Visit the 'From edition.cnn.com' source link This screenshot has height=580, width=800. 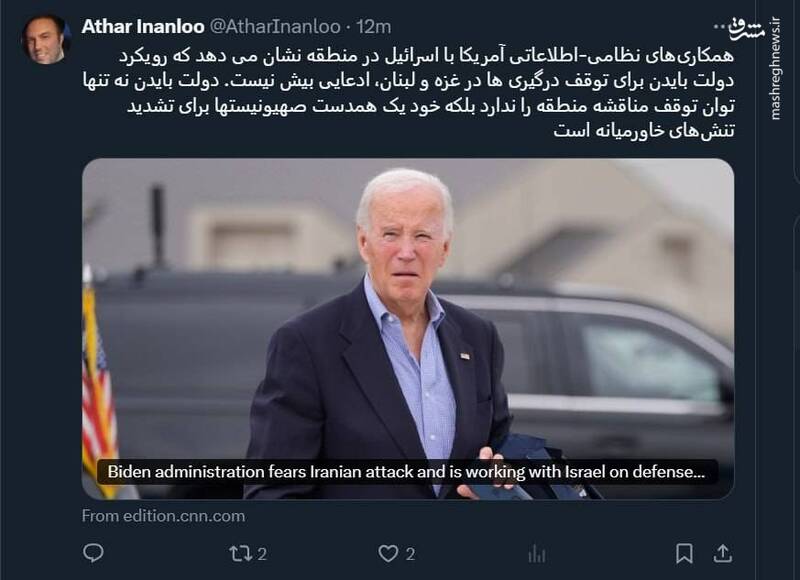[x=163, y=516]
